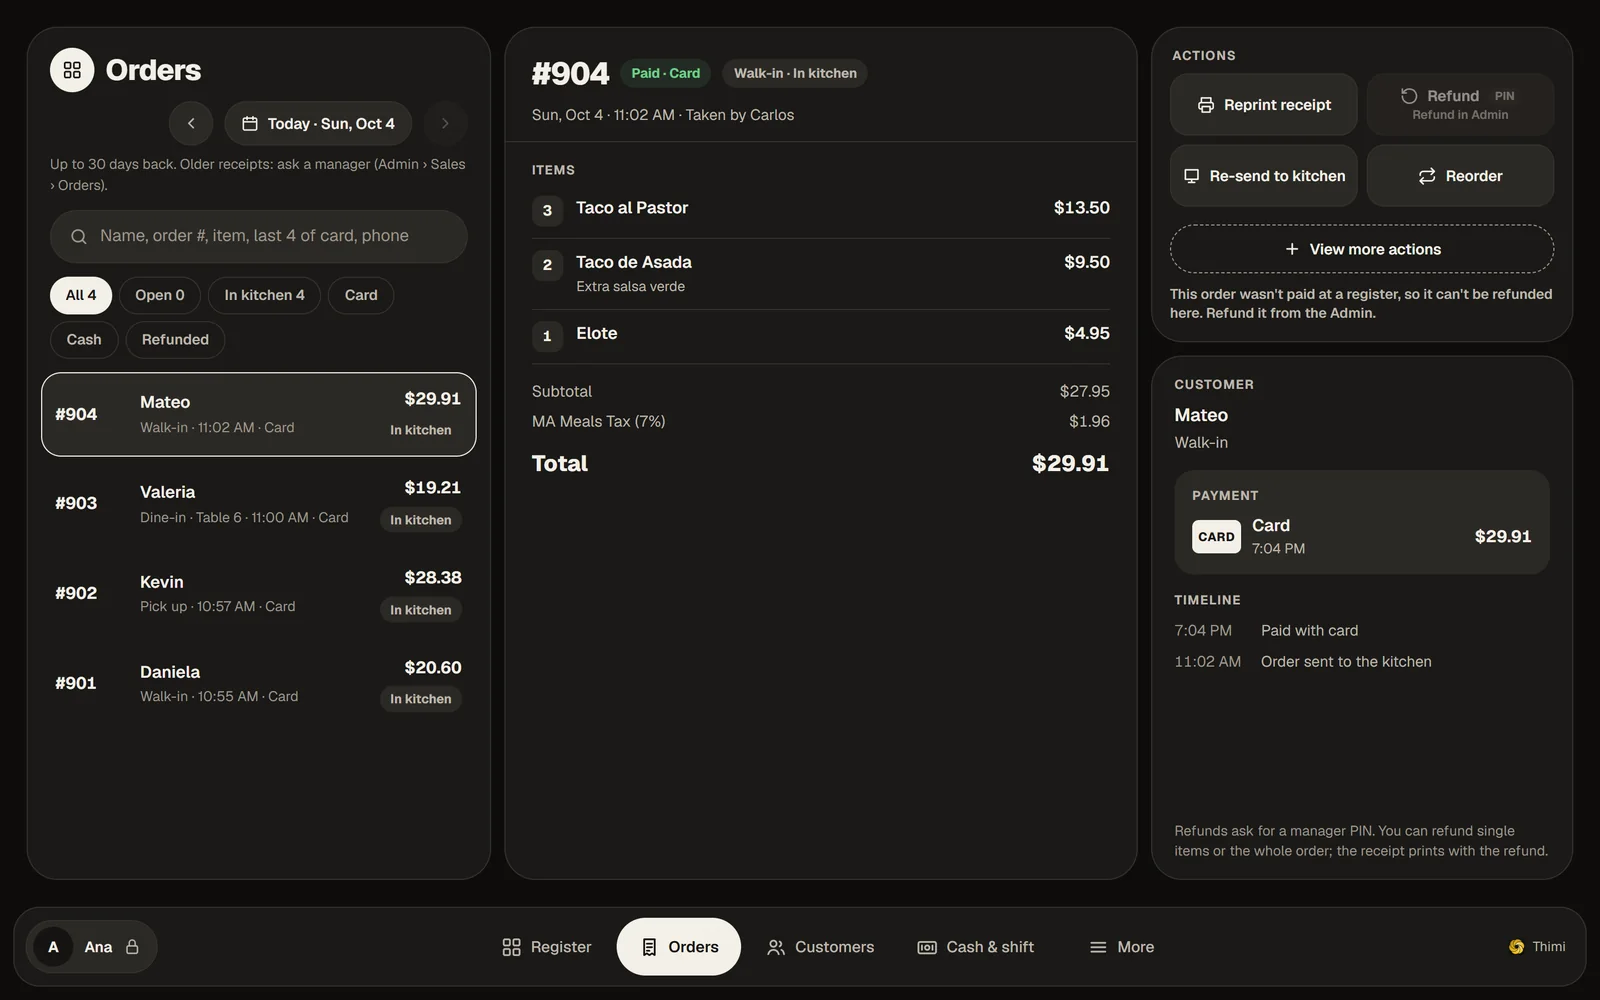Click the search magnifier icon
1600x1000 pixels.
(78, 236)
